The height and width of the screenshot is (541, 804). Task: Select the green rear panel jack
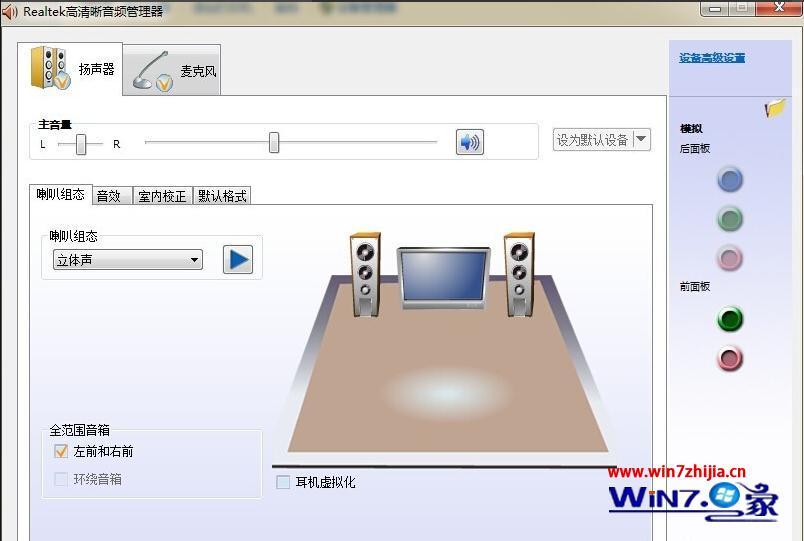click(x=730, y=219)
